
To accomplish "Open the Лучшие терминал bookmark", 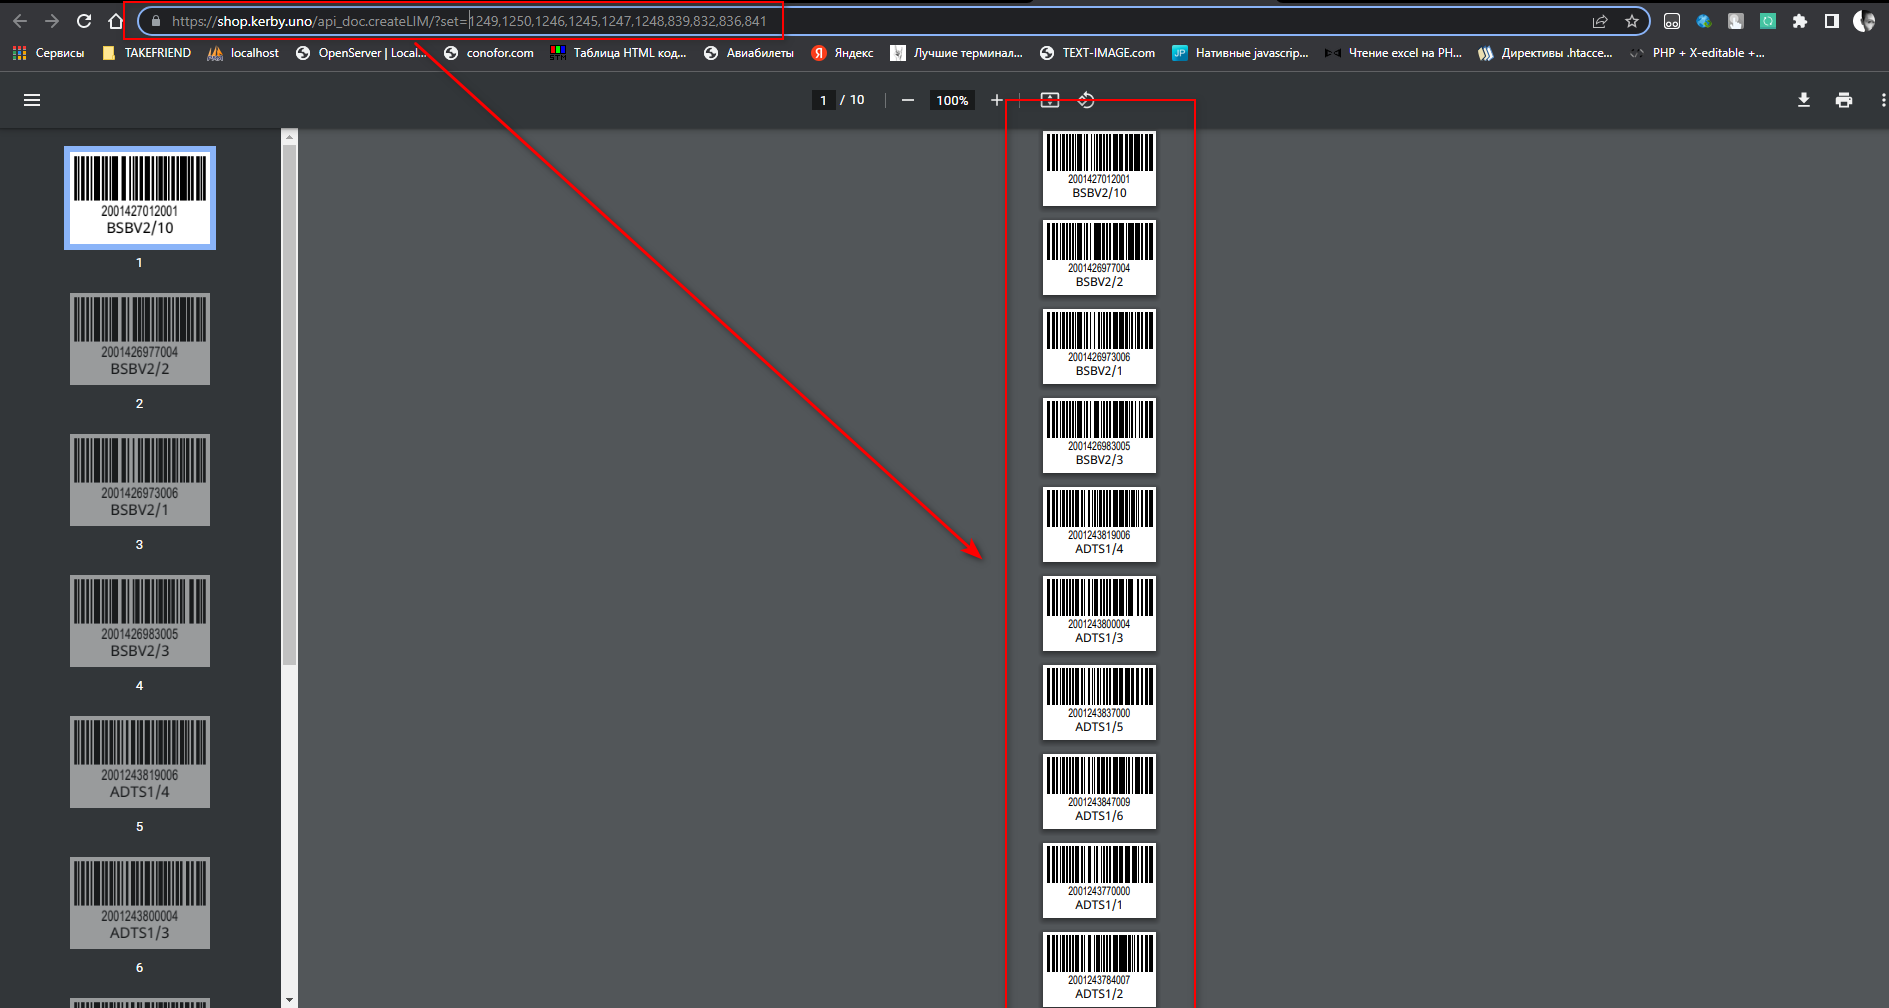I will (x=957, y=53).
